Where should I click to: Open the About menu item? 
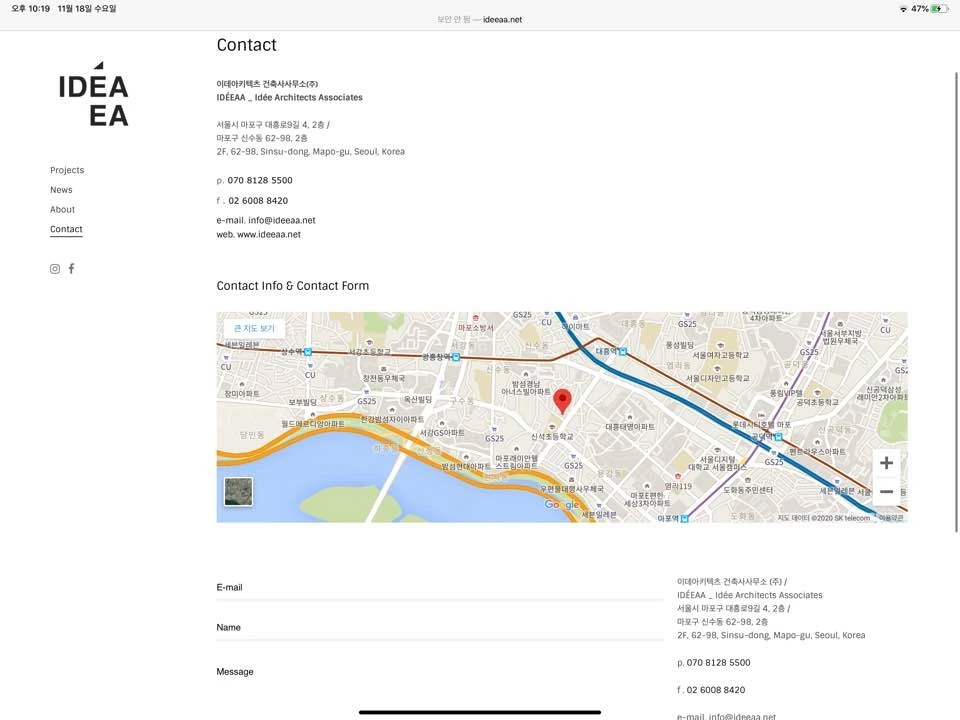click(62, 209)
